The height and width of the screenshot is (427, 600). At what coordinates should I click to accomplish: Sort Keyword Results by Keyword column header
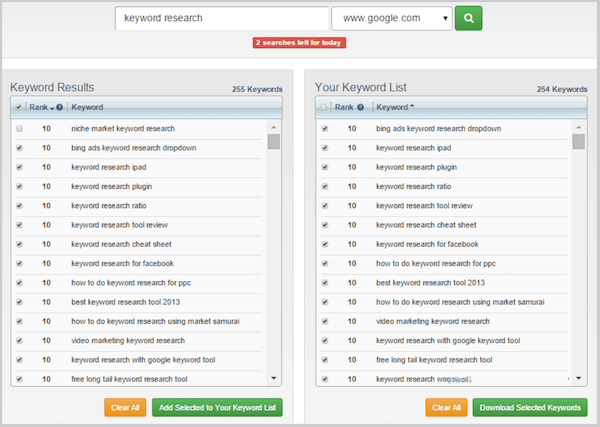(x=87, y=108)
